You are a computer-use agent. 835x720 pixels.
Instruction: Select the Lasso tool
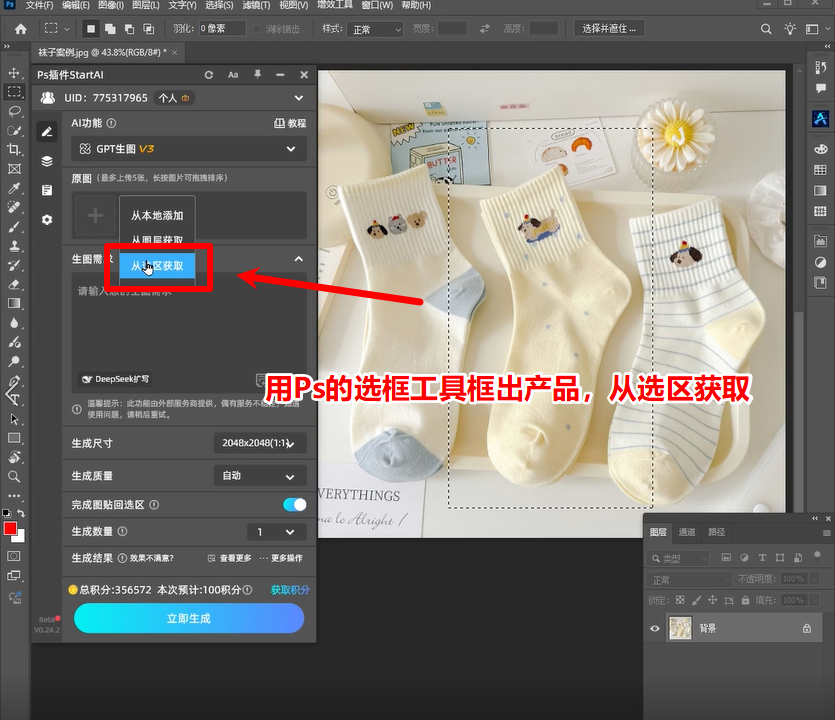click(x=14, y=111)
